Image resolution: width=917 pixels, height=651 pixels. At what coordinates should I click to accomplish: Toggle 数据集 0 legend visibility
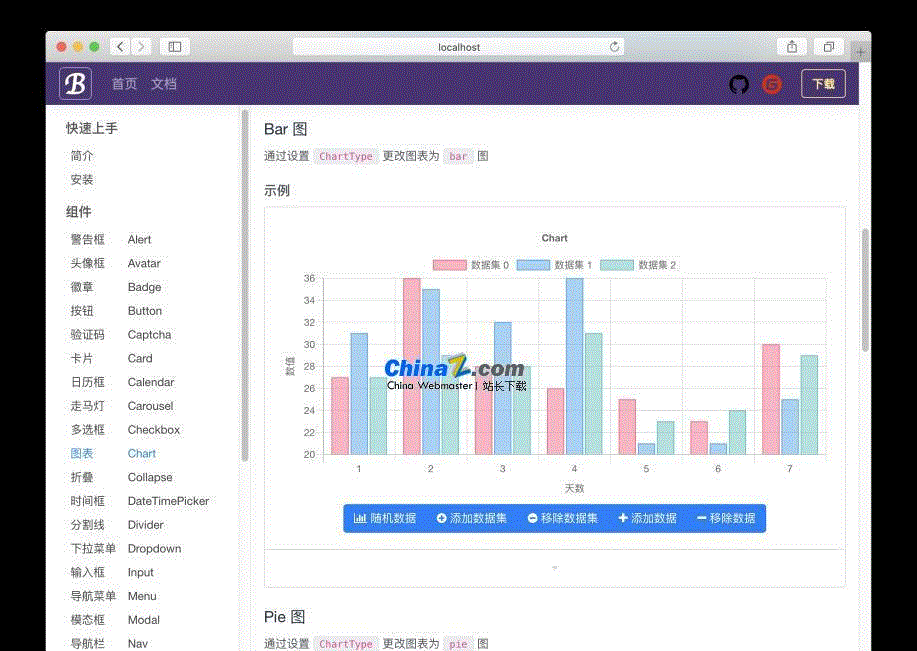471,265
